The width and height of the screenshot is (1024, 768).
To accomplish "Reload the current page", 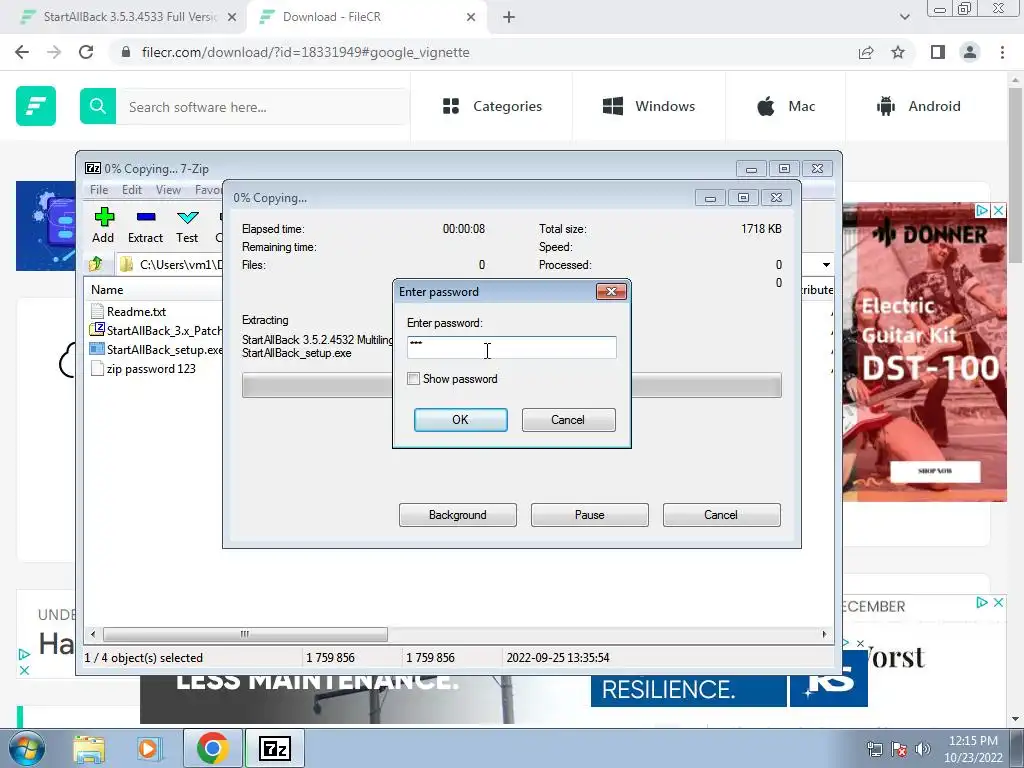I will (86, 52).
